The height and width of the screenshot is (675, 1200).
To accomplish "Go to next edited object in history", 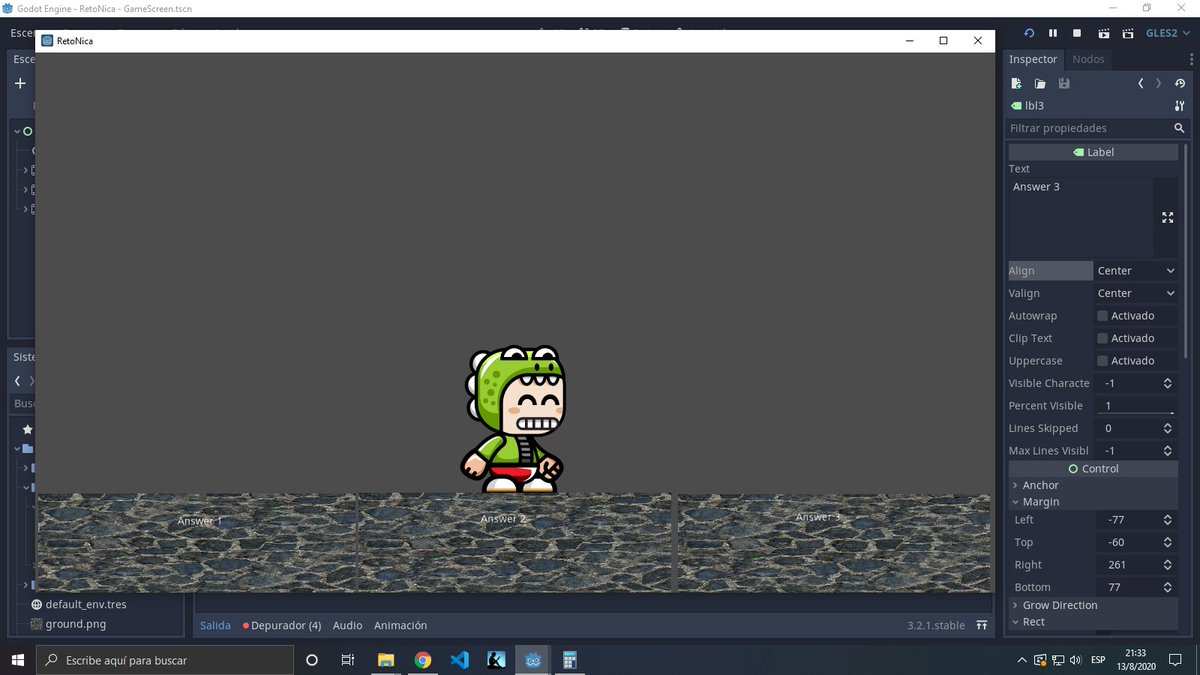I will point(1159,83).
